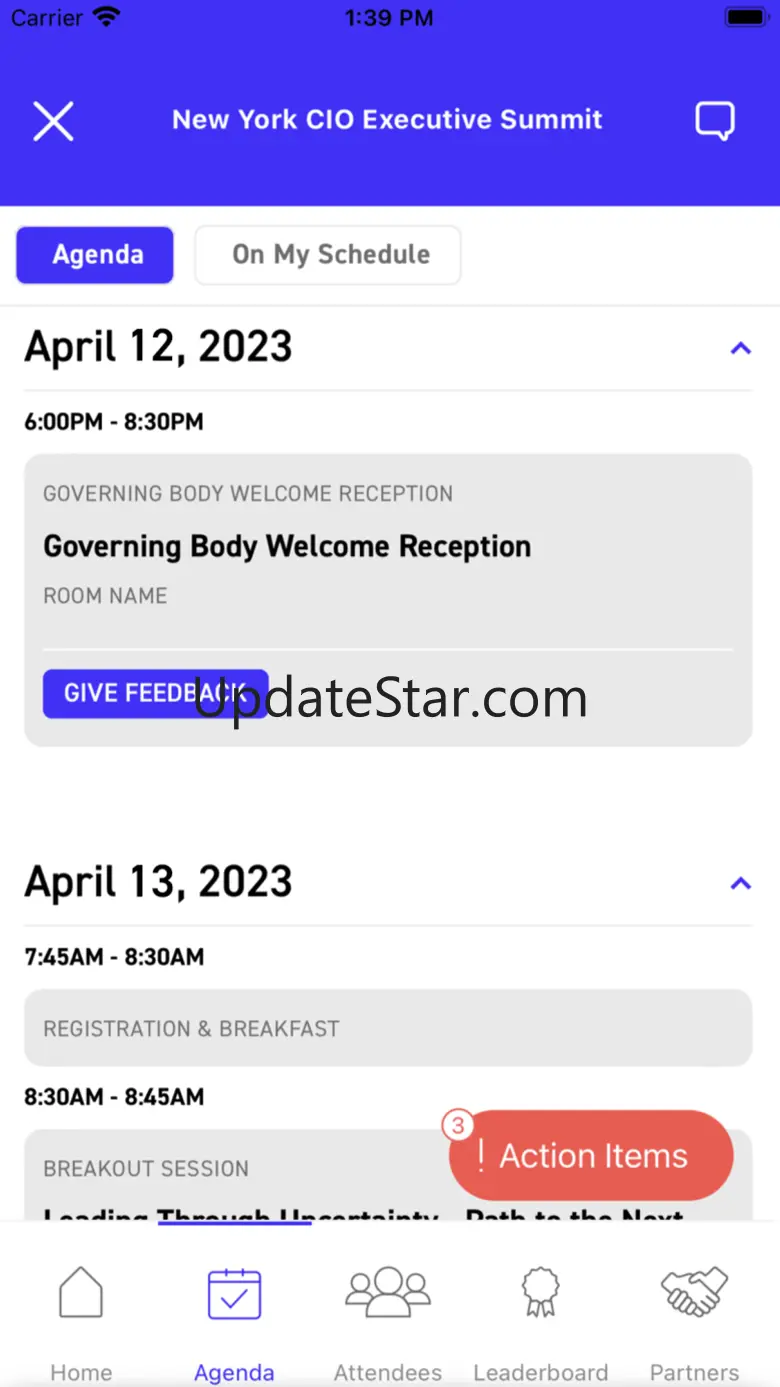Tap the Wi-Fi status bar icon

point(105,17)
